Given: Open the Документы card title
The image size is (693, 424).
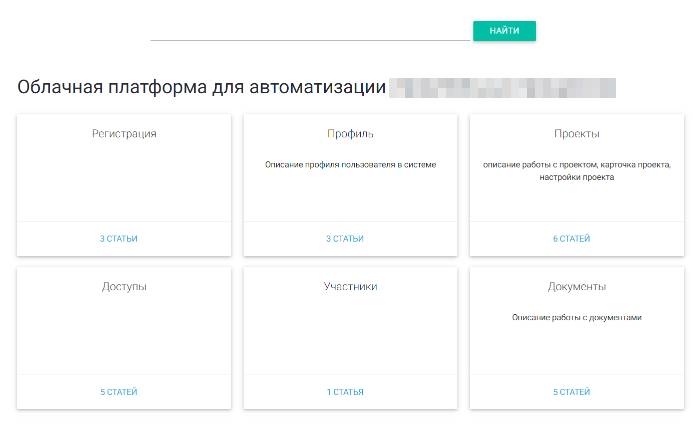Looking at the screenshot, I should [x=576, y=286].
